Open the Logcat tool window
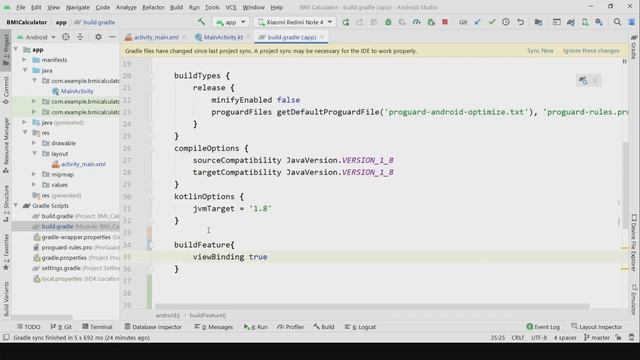This screenshot has height=360, width=640. pyautogui.click(x=360, y=327)
